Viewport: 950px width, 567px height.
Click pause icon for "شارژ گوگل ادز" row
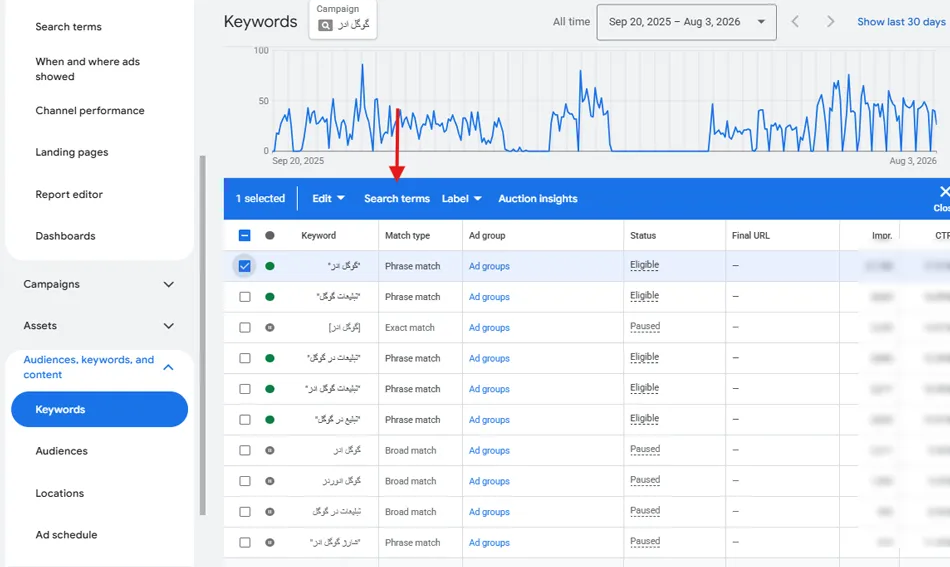270,542
